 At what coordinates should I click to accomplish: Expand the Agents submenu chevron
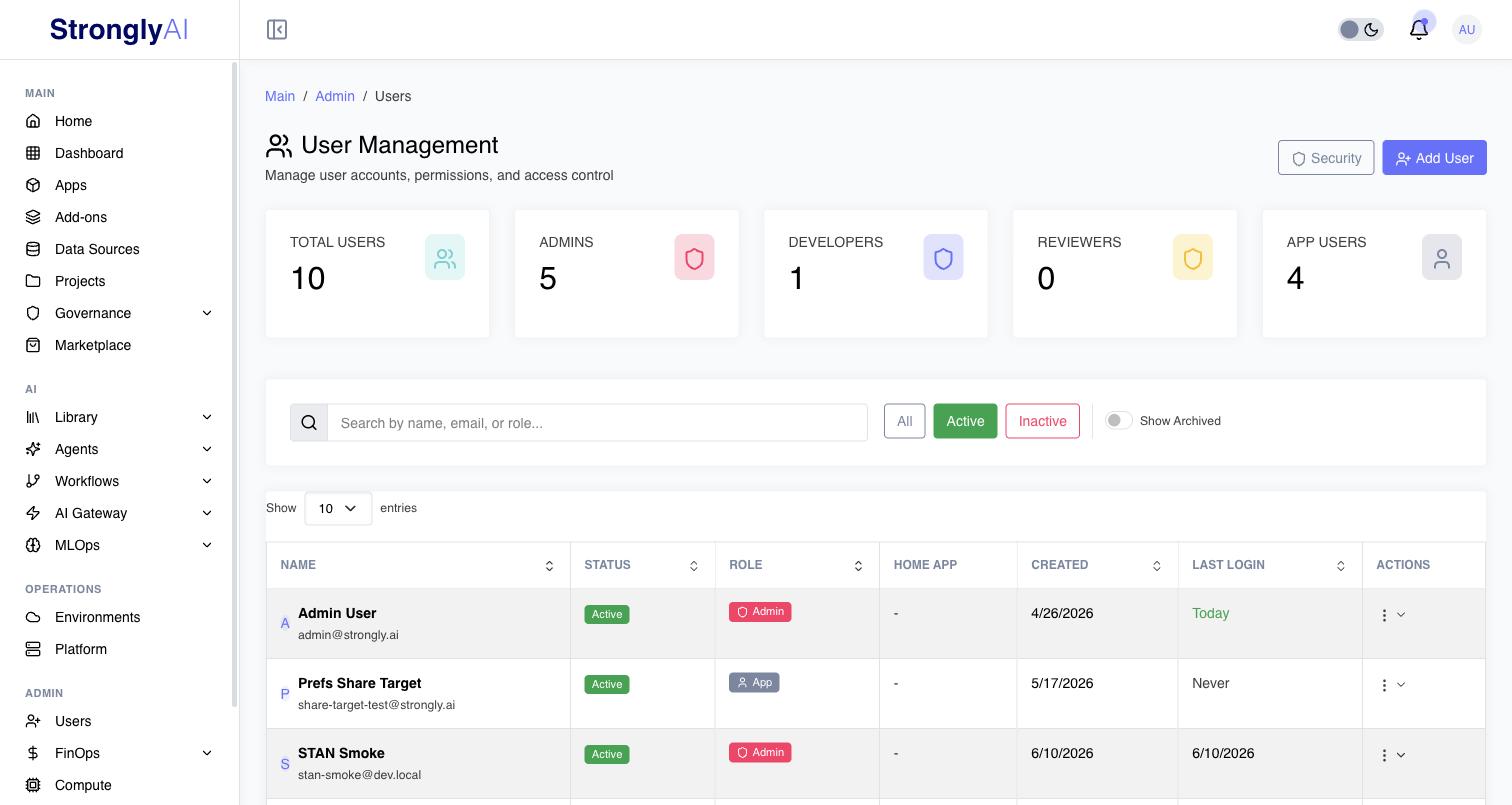pyautogui.click(x=207, y=449)
